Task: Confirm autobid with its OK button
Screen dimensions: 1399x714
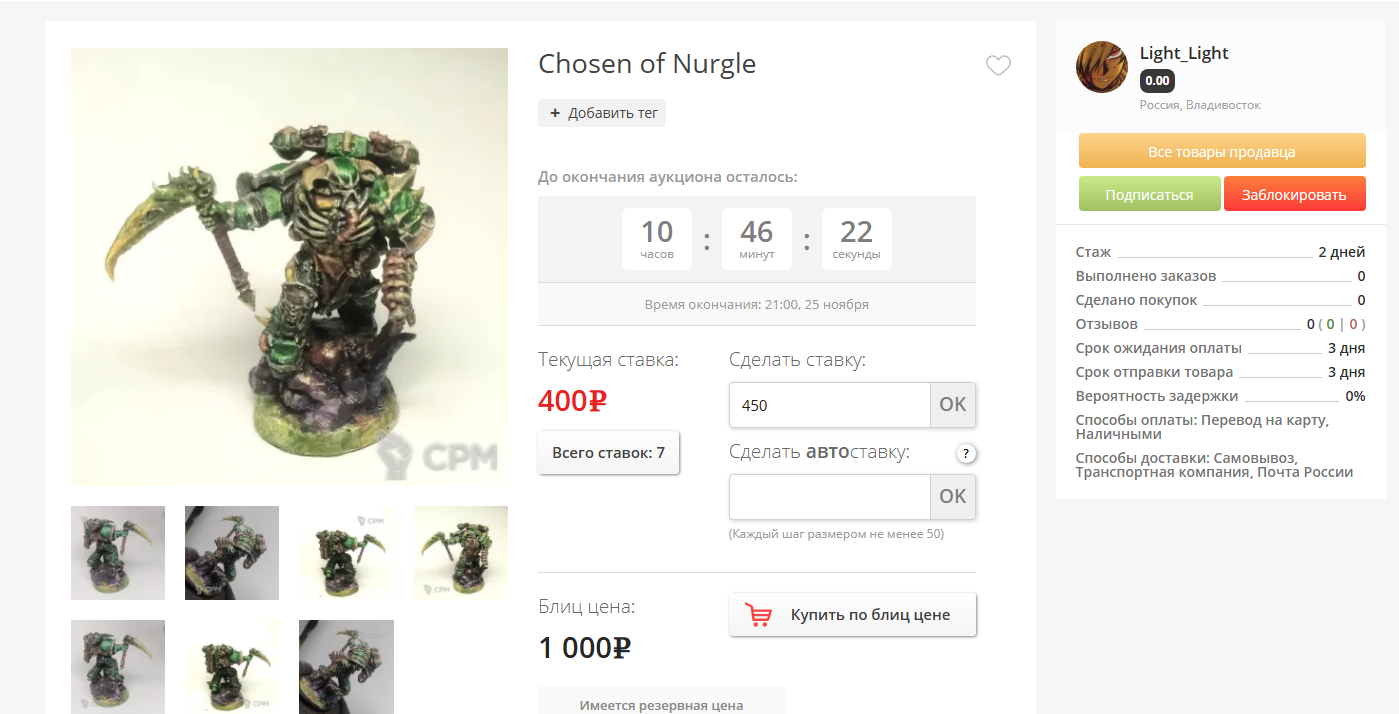Action: (953, 497)
